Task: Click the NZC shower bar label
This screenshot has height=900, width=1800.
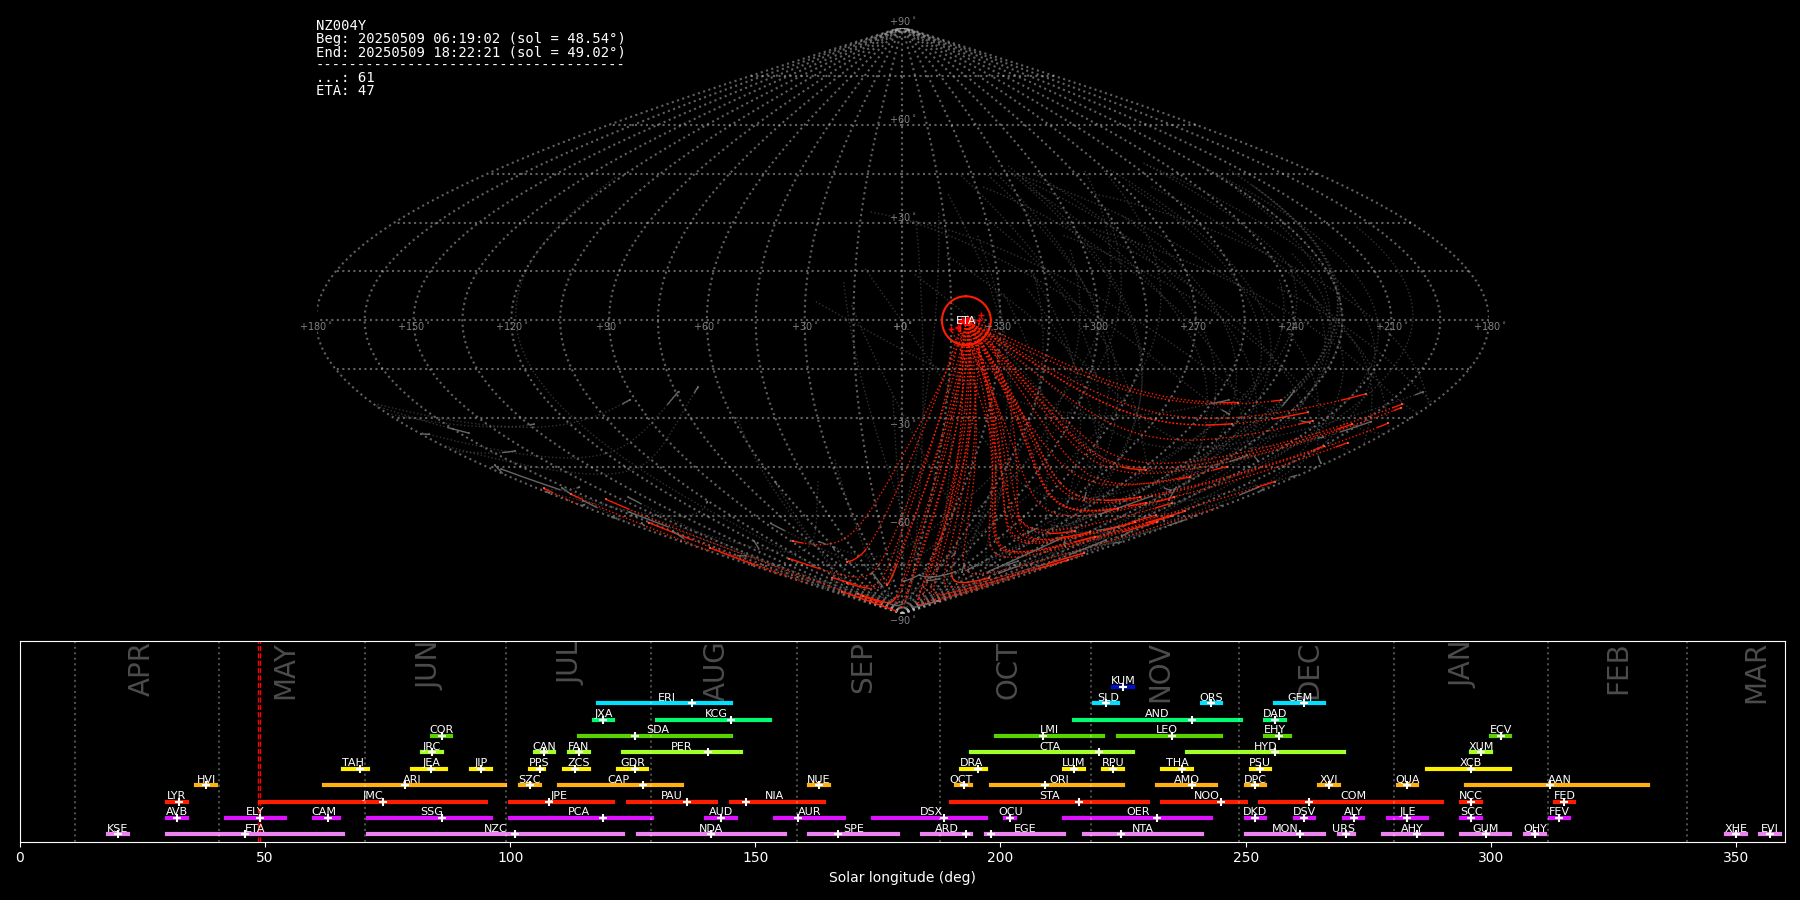Action: (x=495, y=828)
